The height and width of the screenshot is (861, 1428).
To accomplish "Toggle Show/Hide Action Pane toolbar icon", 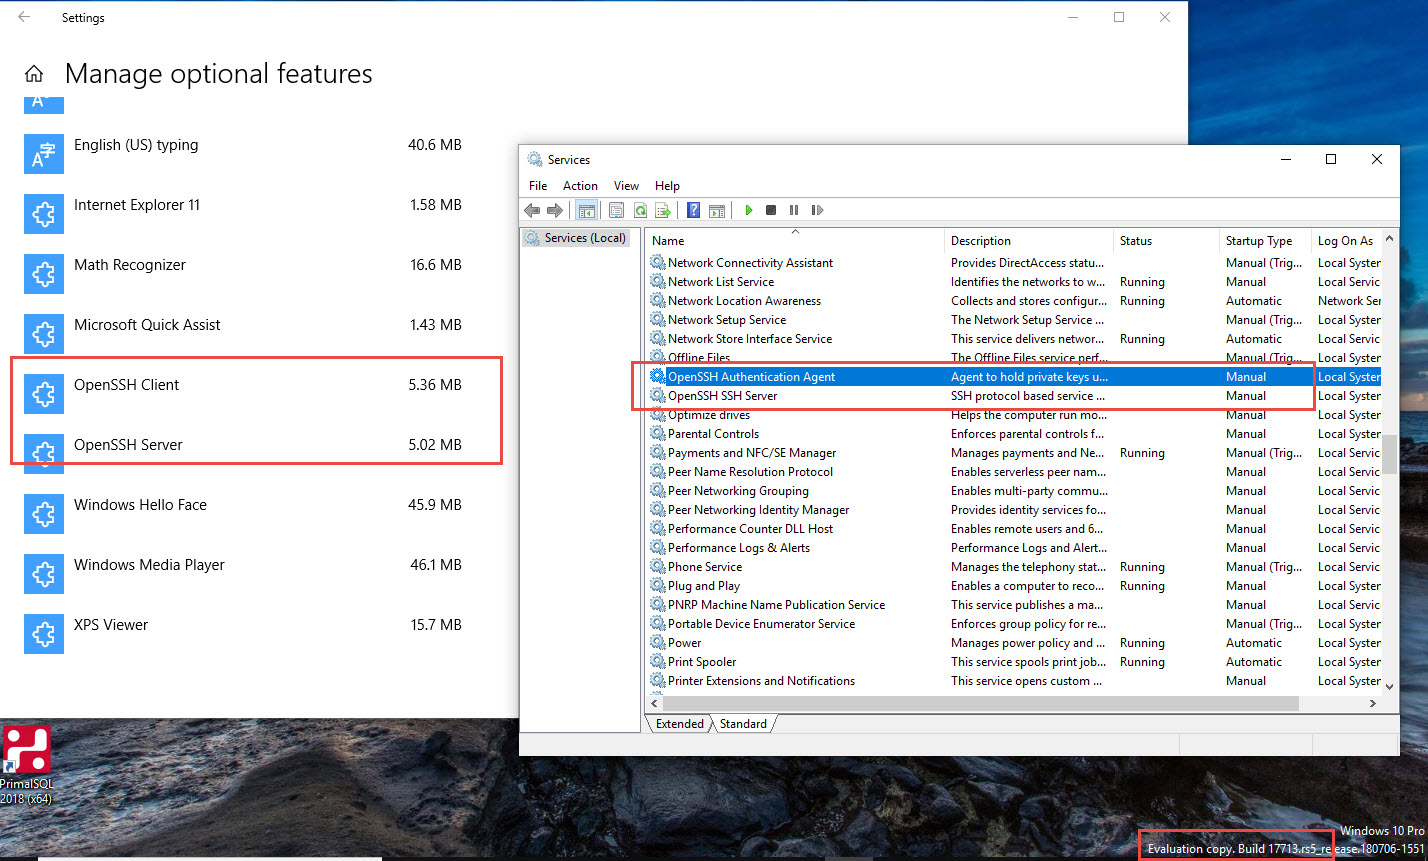I will [x=716, y=210].
